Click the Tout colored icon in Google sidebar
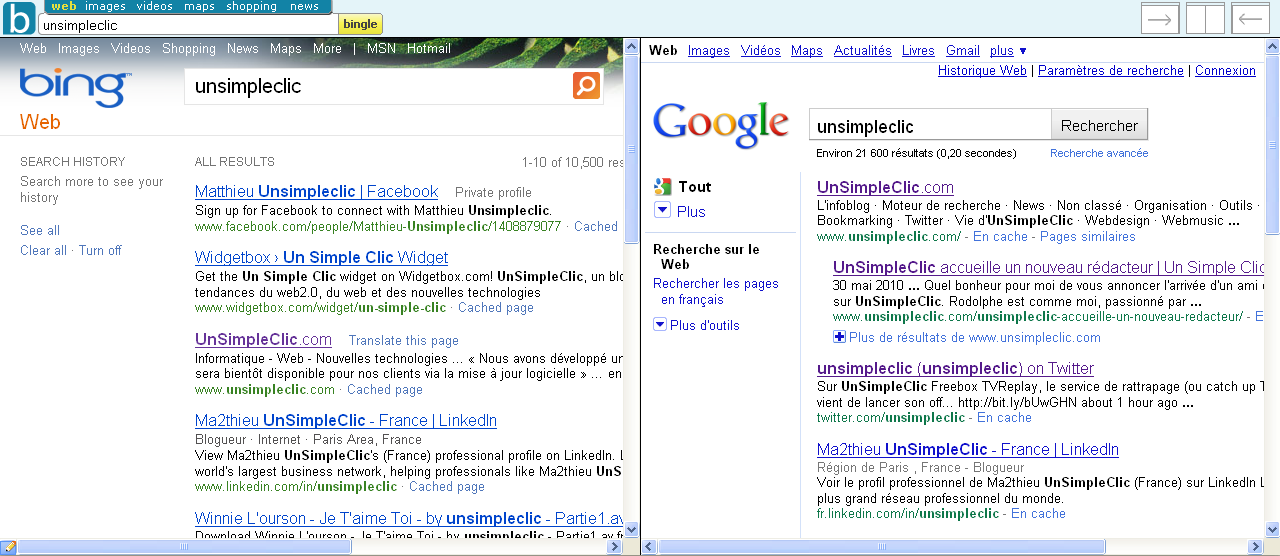Viewport: 1280px width, 556px height. (662, 186)
